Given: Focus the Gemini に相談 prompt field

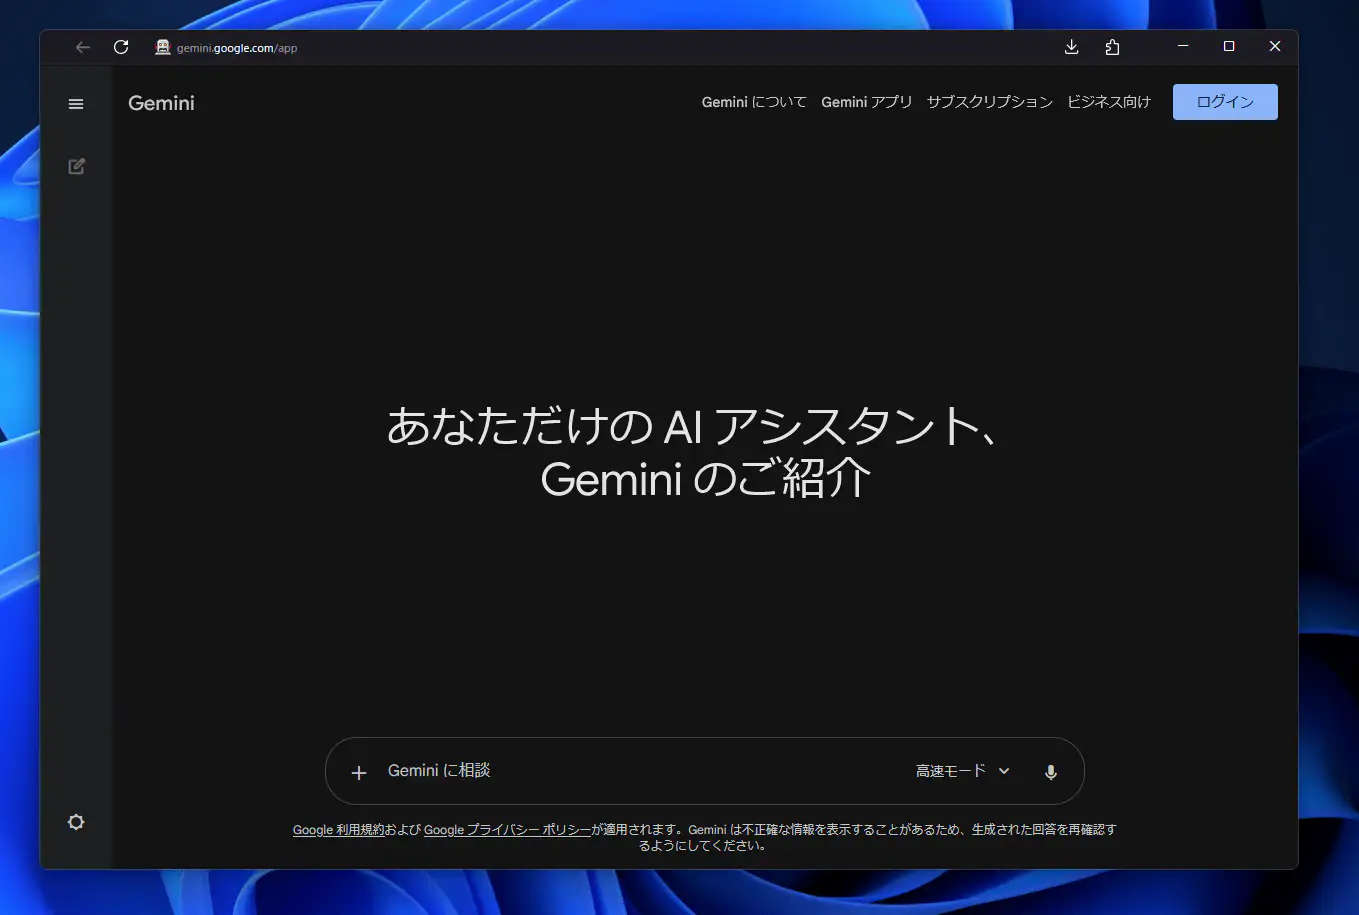Looking at the screenshot, I should coord(640,771).
